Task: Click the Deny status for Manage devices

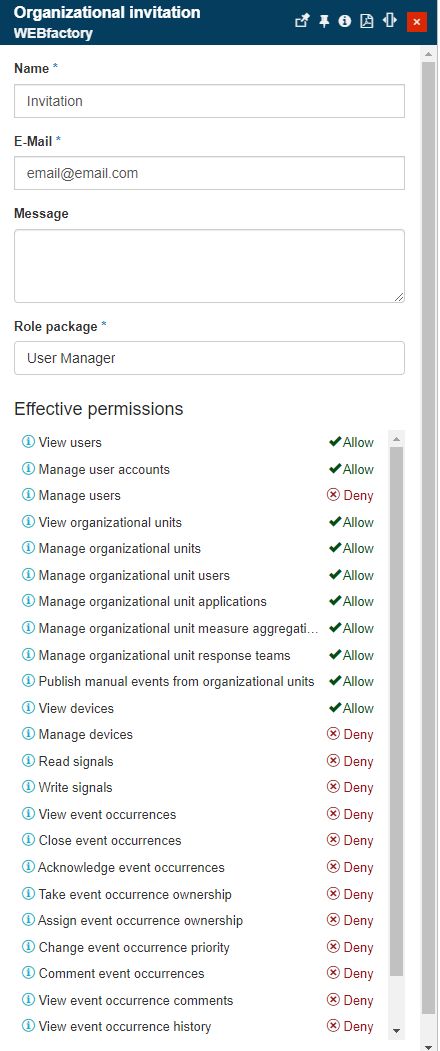Action: (349, 734)
